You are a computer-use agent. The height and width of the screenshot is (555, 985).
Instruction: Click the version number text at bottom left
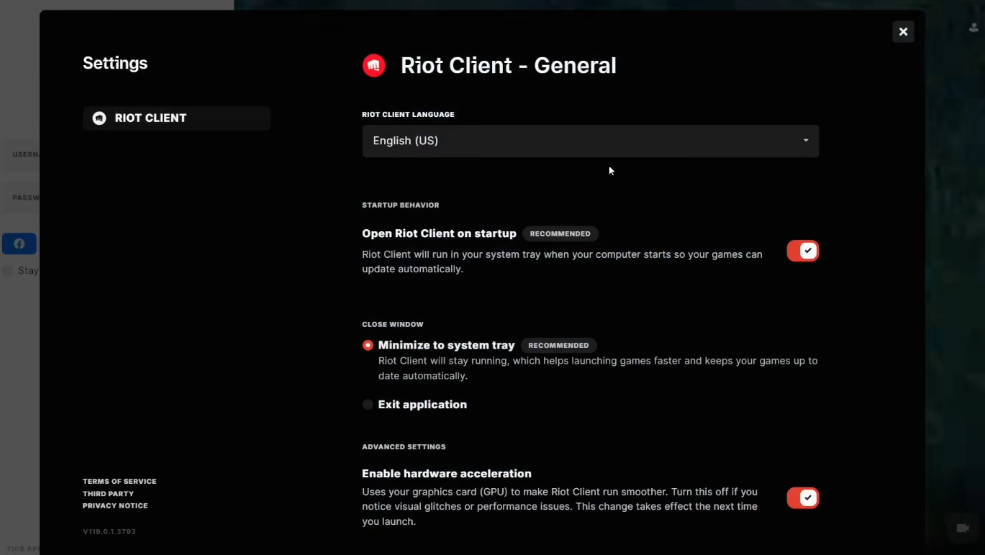coord(108,532)
